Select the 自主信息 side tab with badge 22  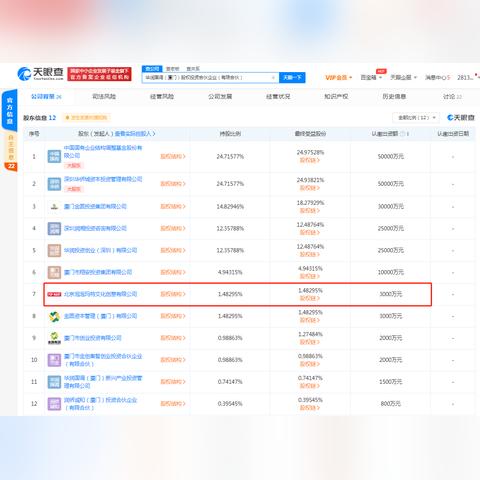tap(11, 151)
